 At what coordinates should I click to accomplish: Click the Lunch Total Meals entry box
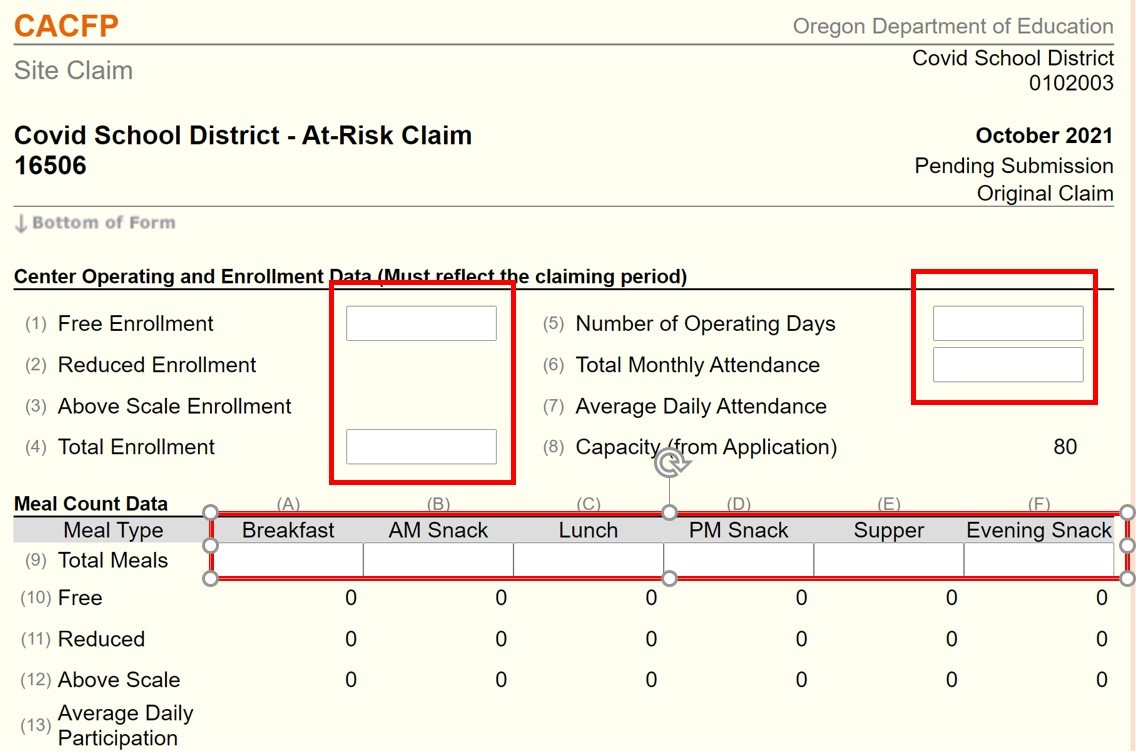(588, 560)
